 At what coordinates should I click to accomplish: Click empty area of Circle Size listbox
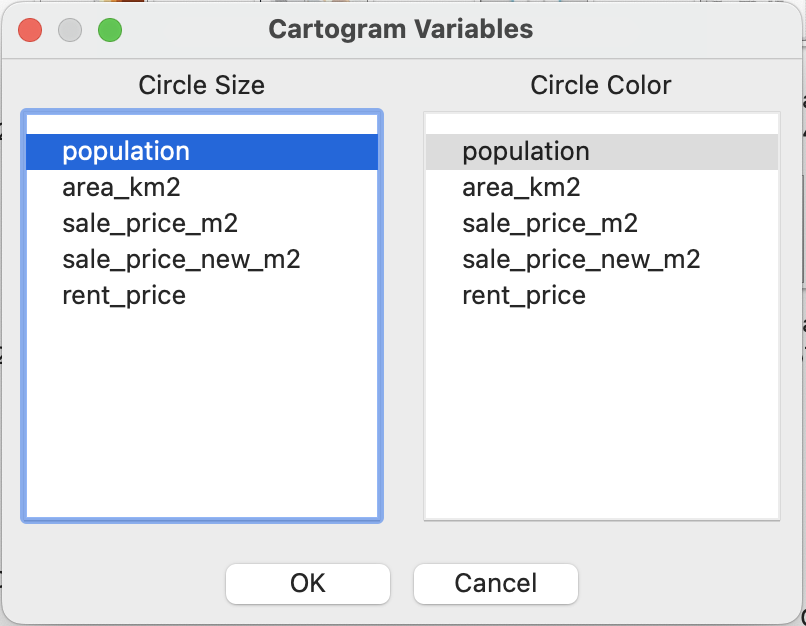coord(202,416)
